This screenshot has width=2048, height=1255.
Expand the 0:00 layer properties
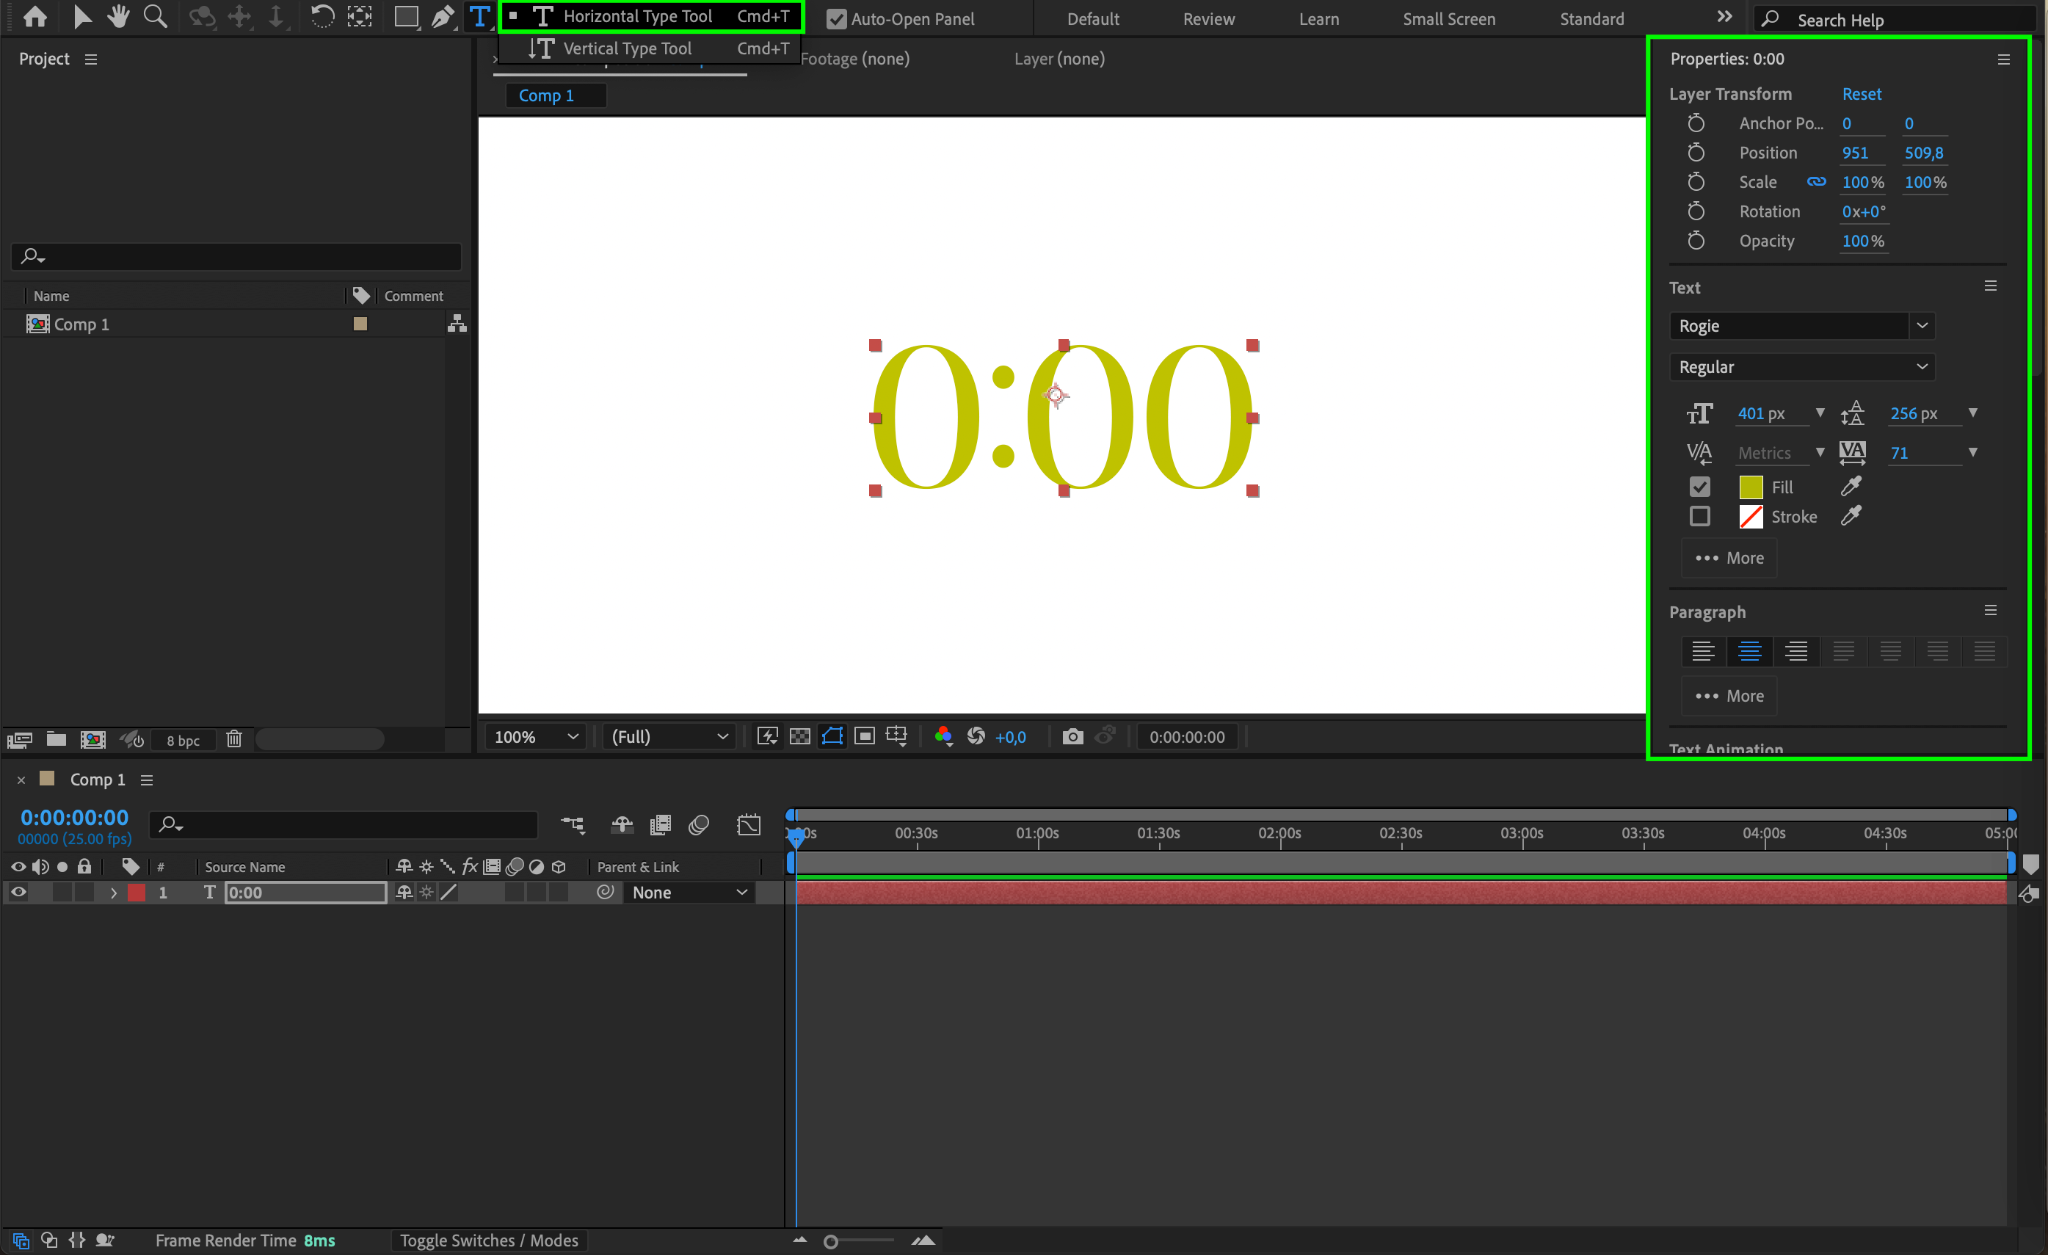point(113,893)
